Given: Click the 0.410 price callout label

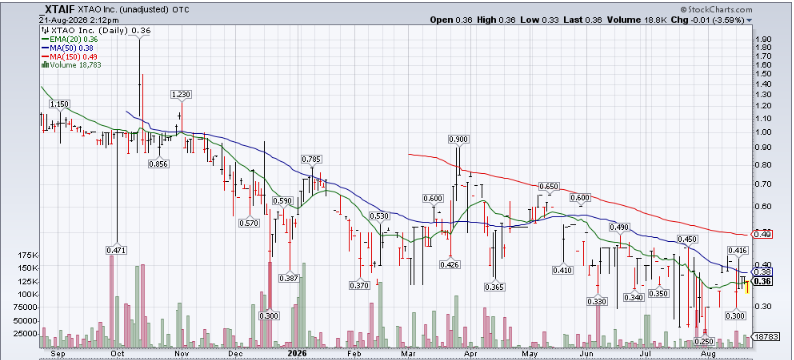Looking at the screenshot, I should point(562,270).
